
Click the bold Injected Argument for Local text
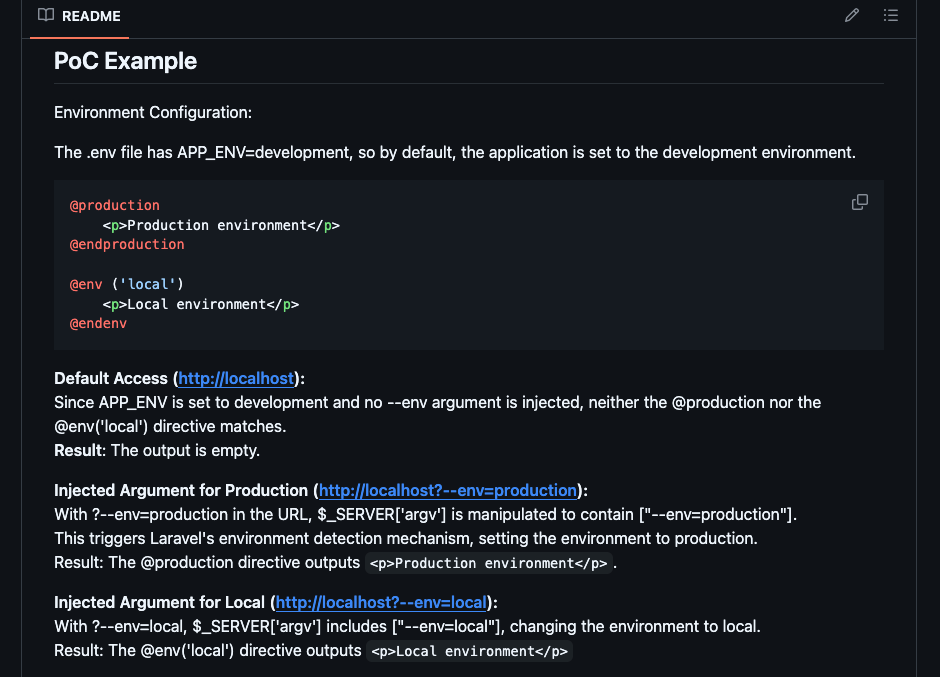tap(159, 602)
